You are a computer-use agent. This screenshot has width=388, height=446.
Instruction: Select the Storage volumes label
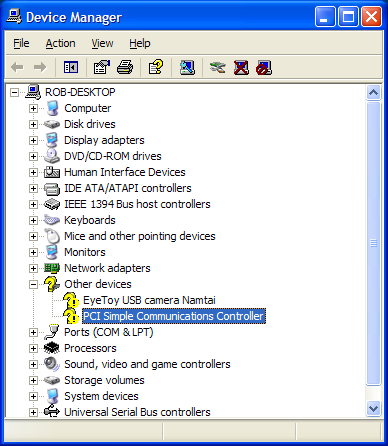click(x=104, y=380)
